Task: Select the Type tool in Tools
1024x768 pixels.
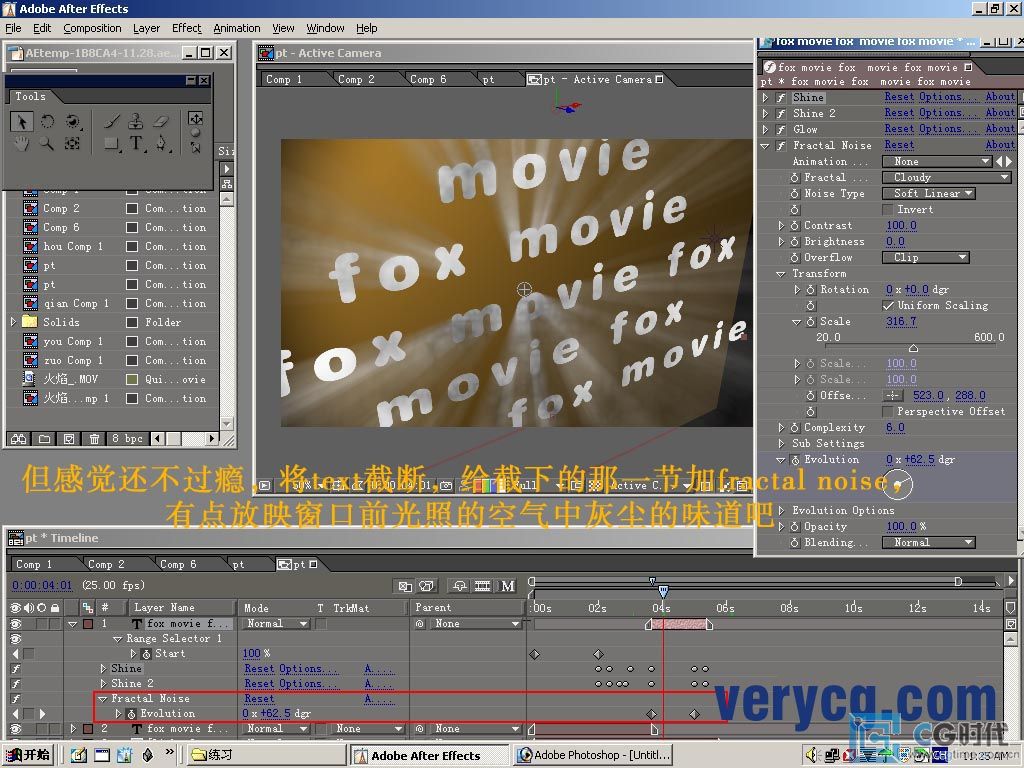Action: tap(136, 143)
